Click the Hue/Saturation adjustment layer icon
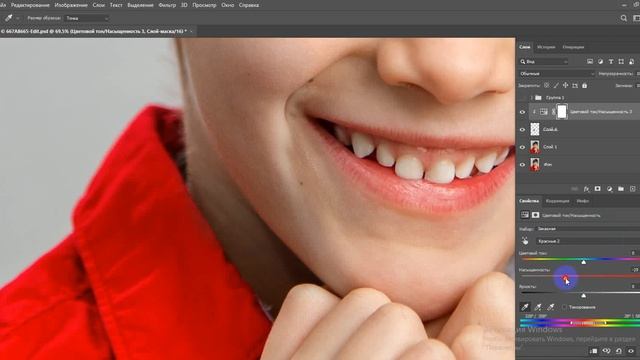Screen dimensions: 640x360 click(544, 111)
